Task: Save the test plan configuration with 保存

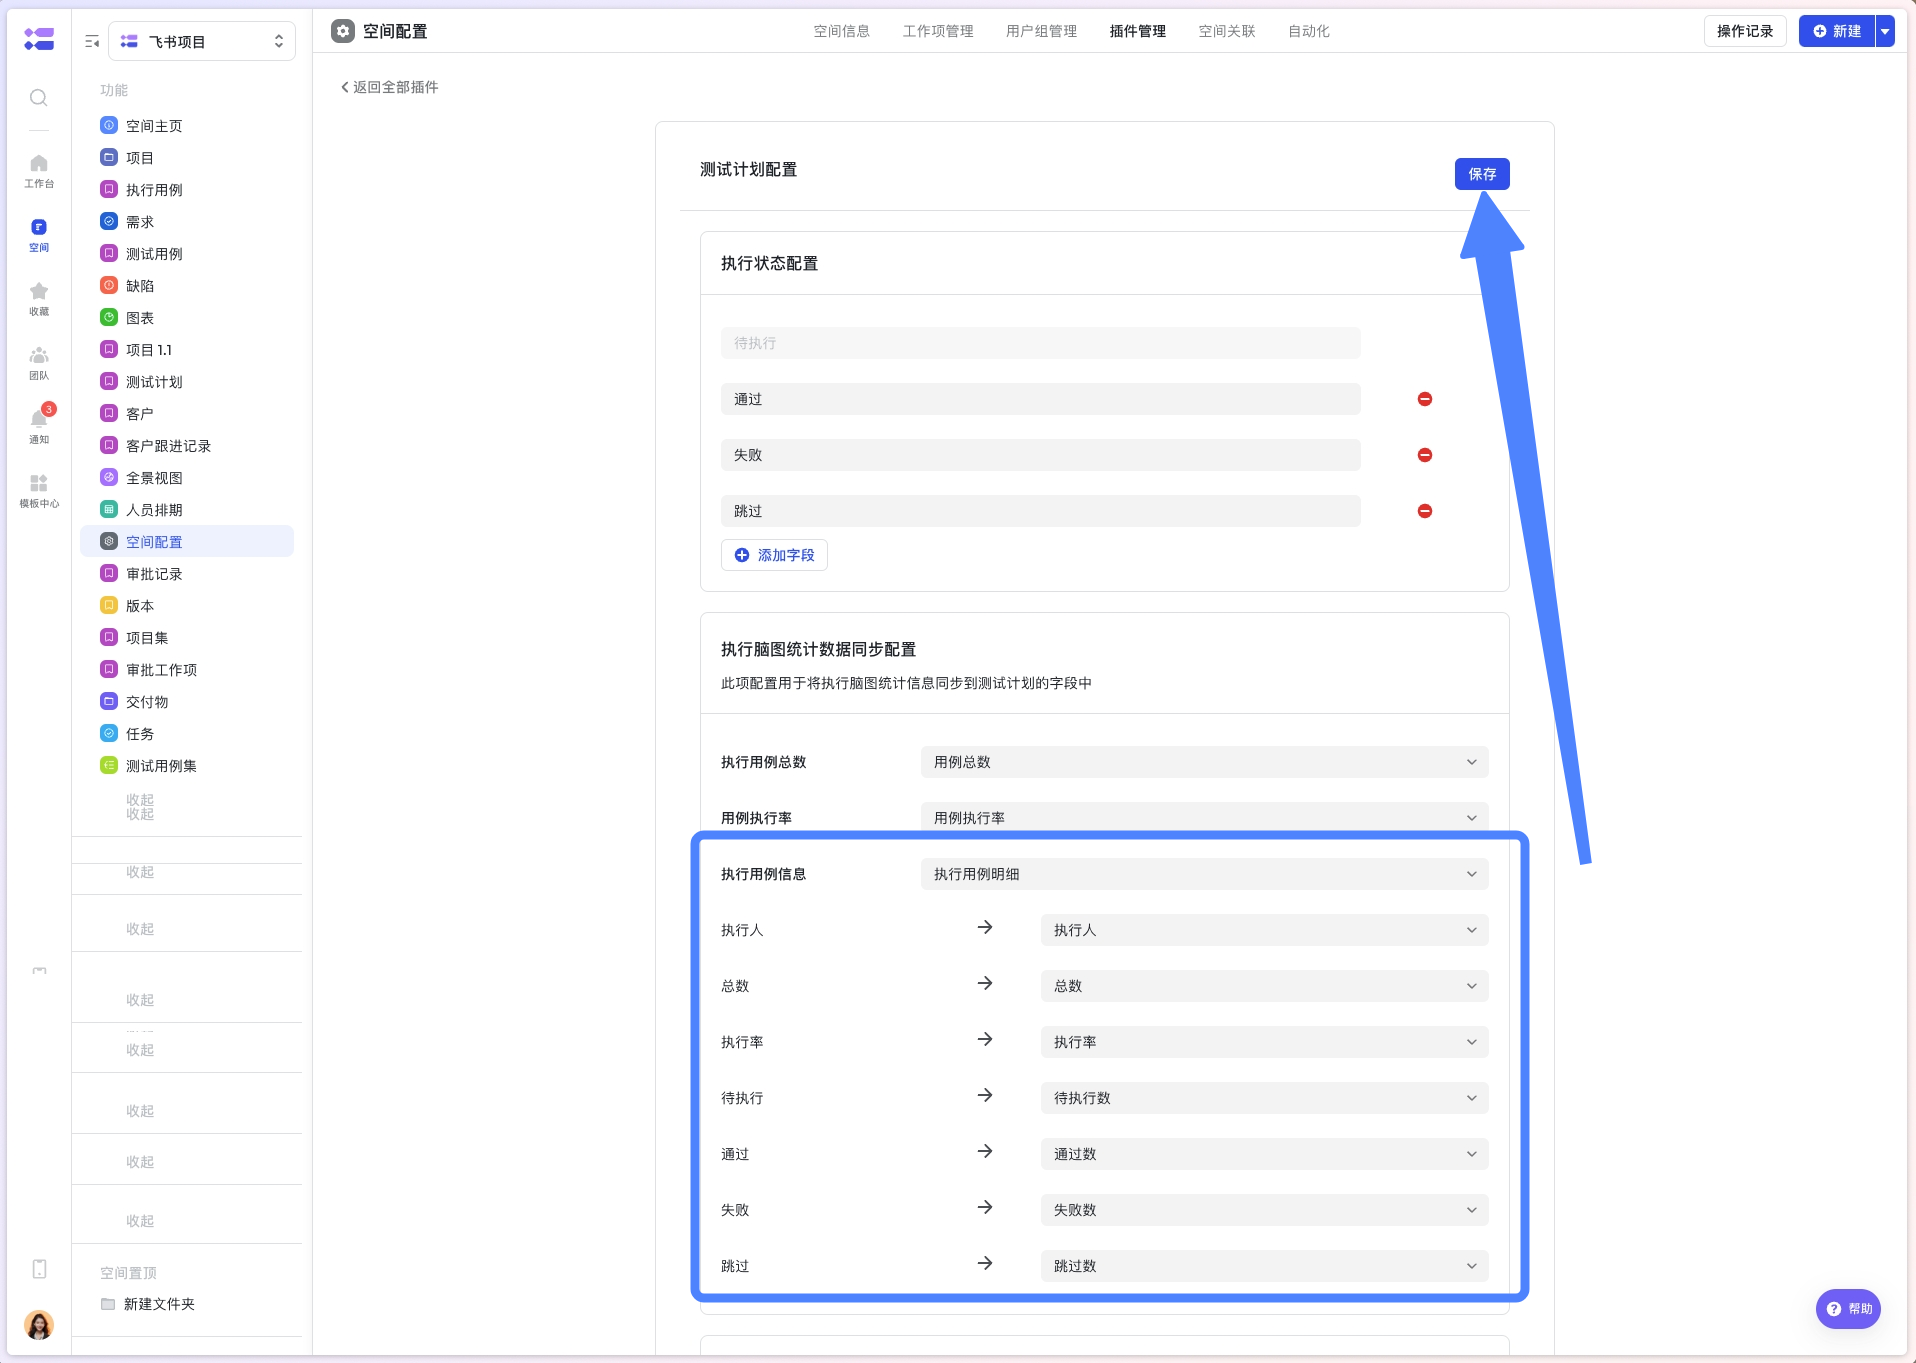Action: pos(1482,174)
